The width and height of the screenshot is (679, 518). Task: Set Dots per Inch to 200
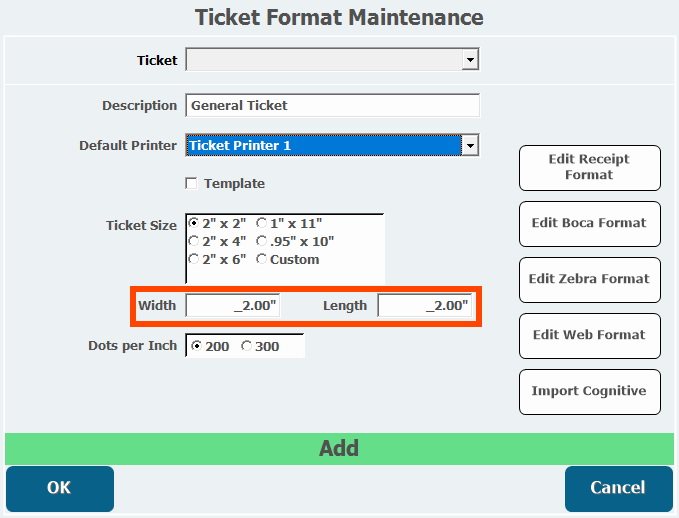click(196, 346)
